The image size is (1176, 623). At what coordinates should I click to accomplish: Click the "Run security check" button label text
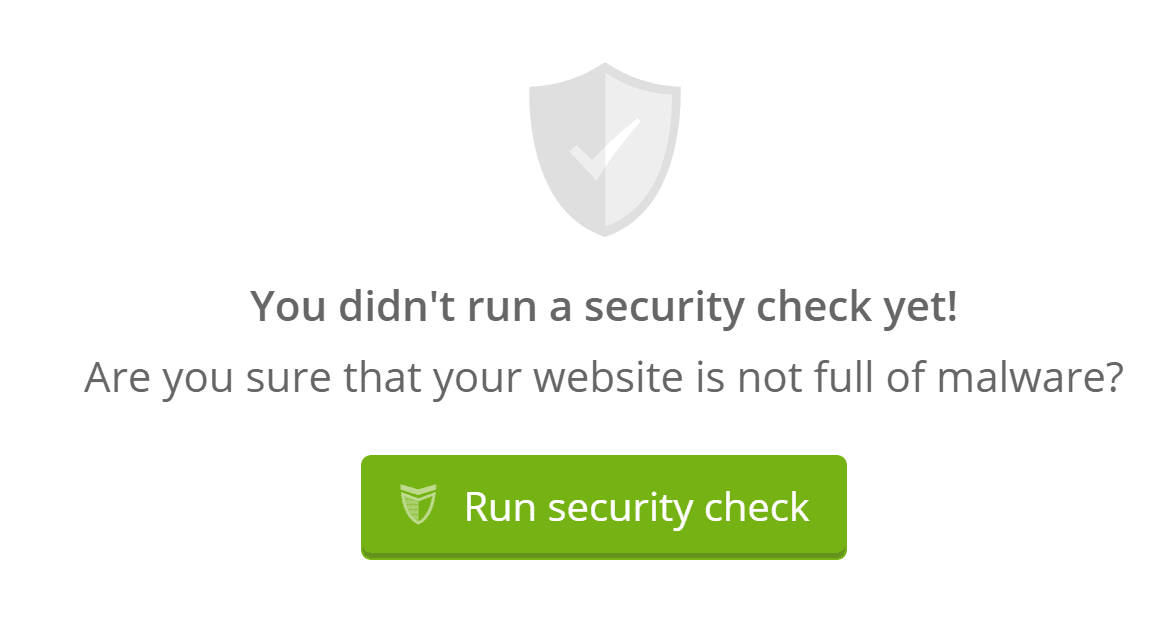(x=636, y=507)
